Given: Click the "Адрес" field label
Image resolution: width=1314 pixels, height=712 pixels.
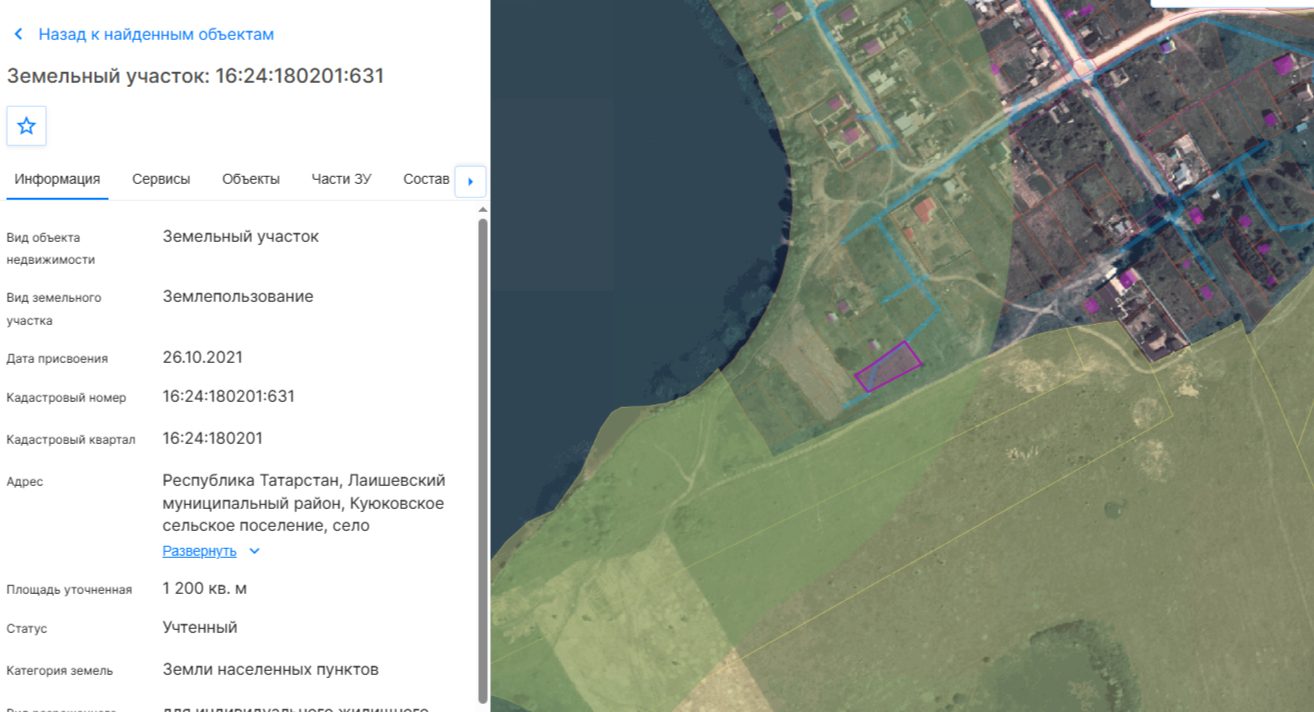Looking at the screenshot, I should tap(25, 482).
